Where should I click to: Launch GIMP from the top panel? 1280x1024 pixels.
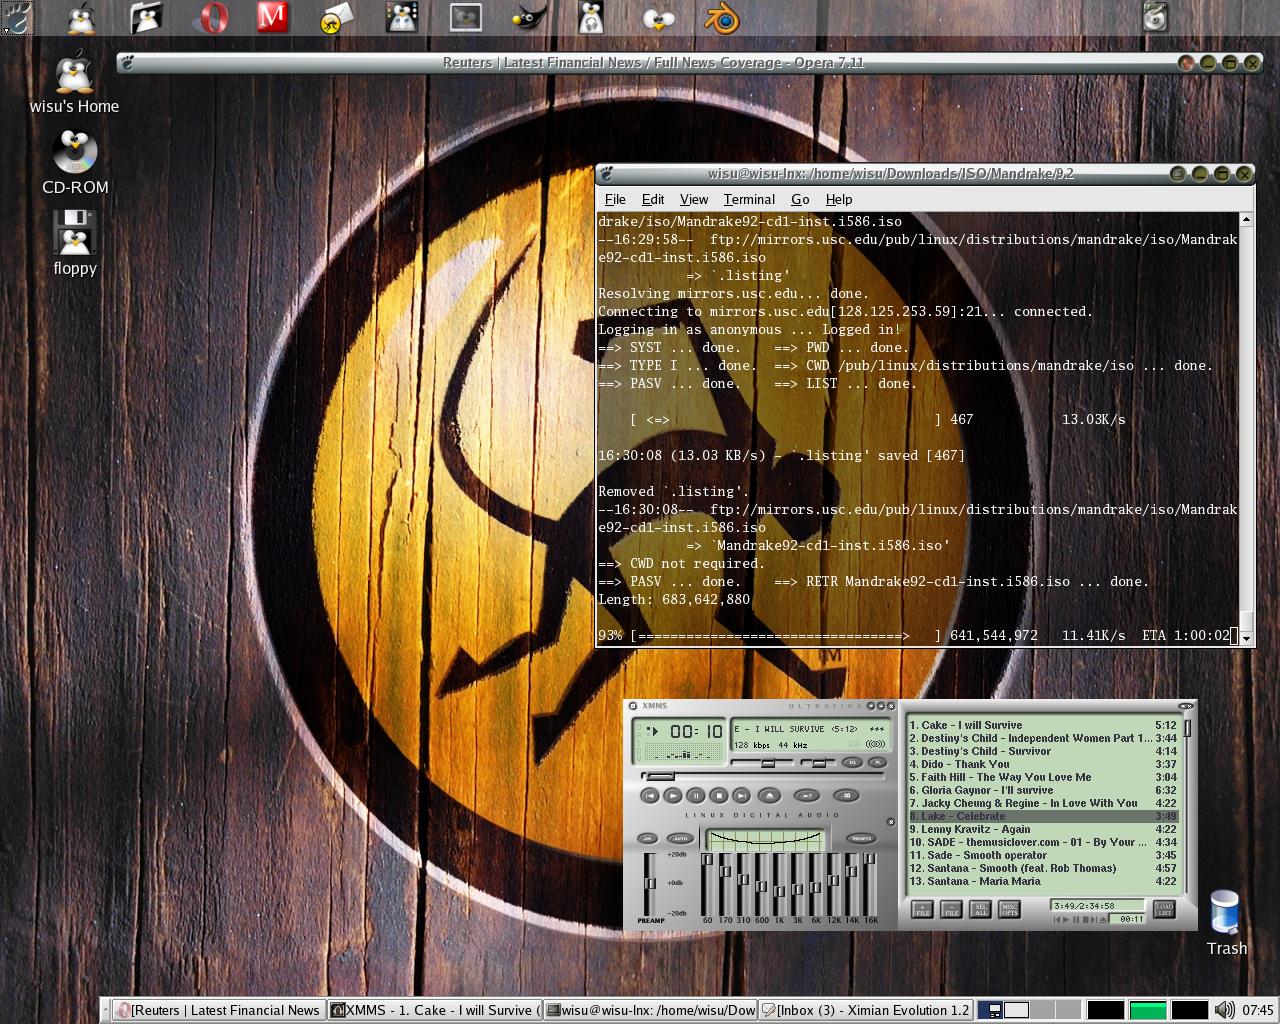(529, 17)
